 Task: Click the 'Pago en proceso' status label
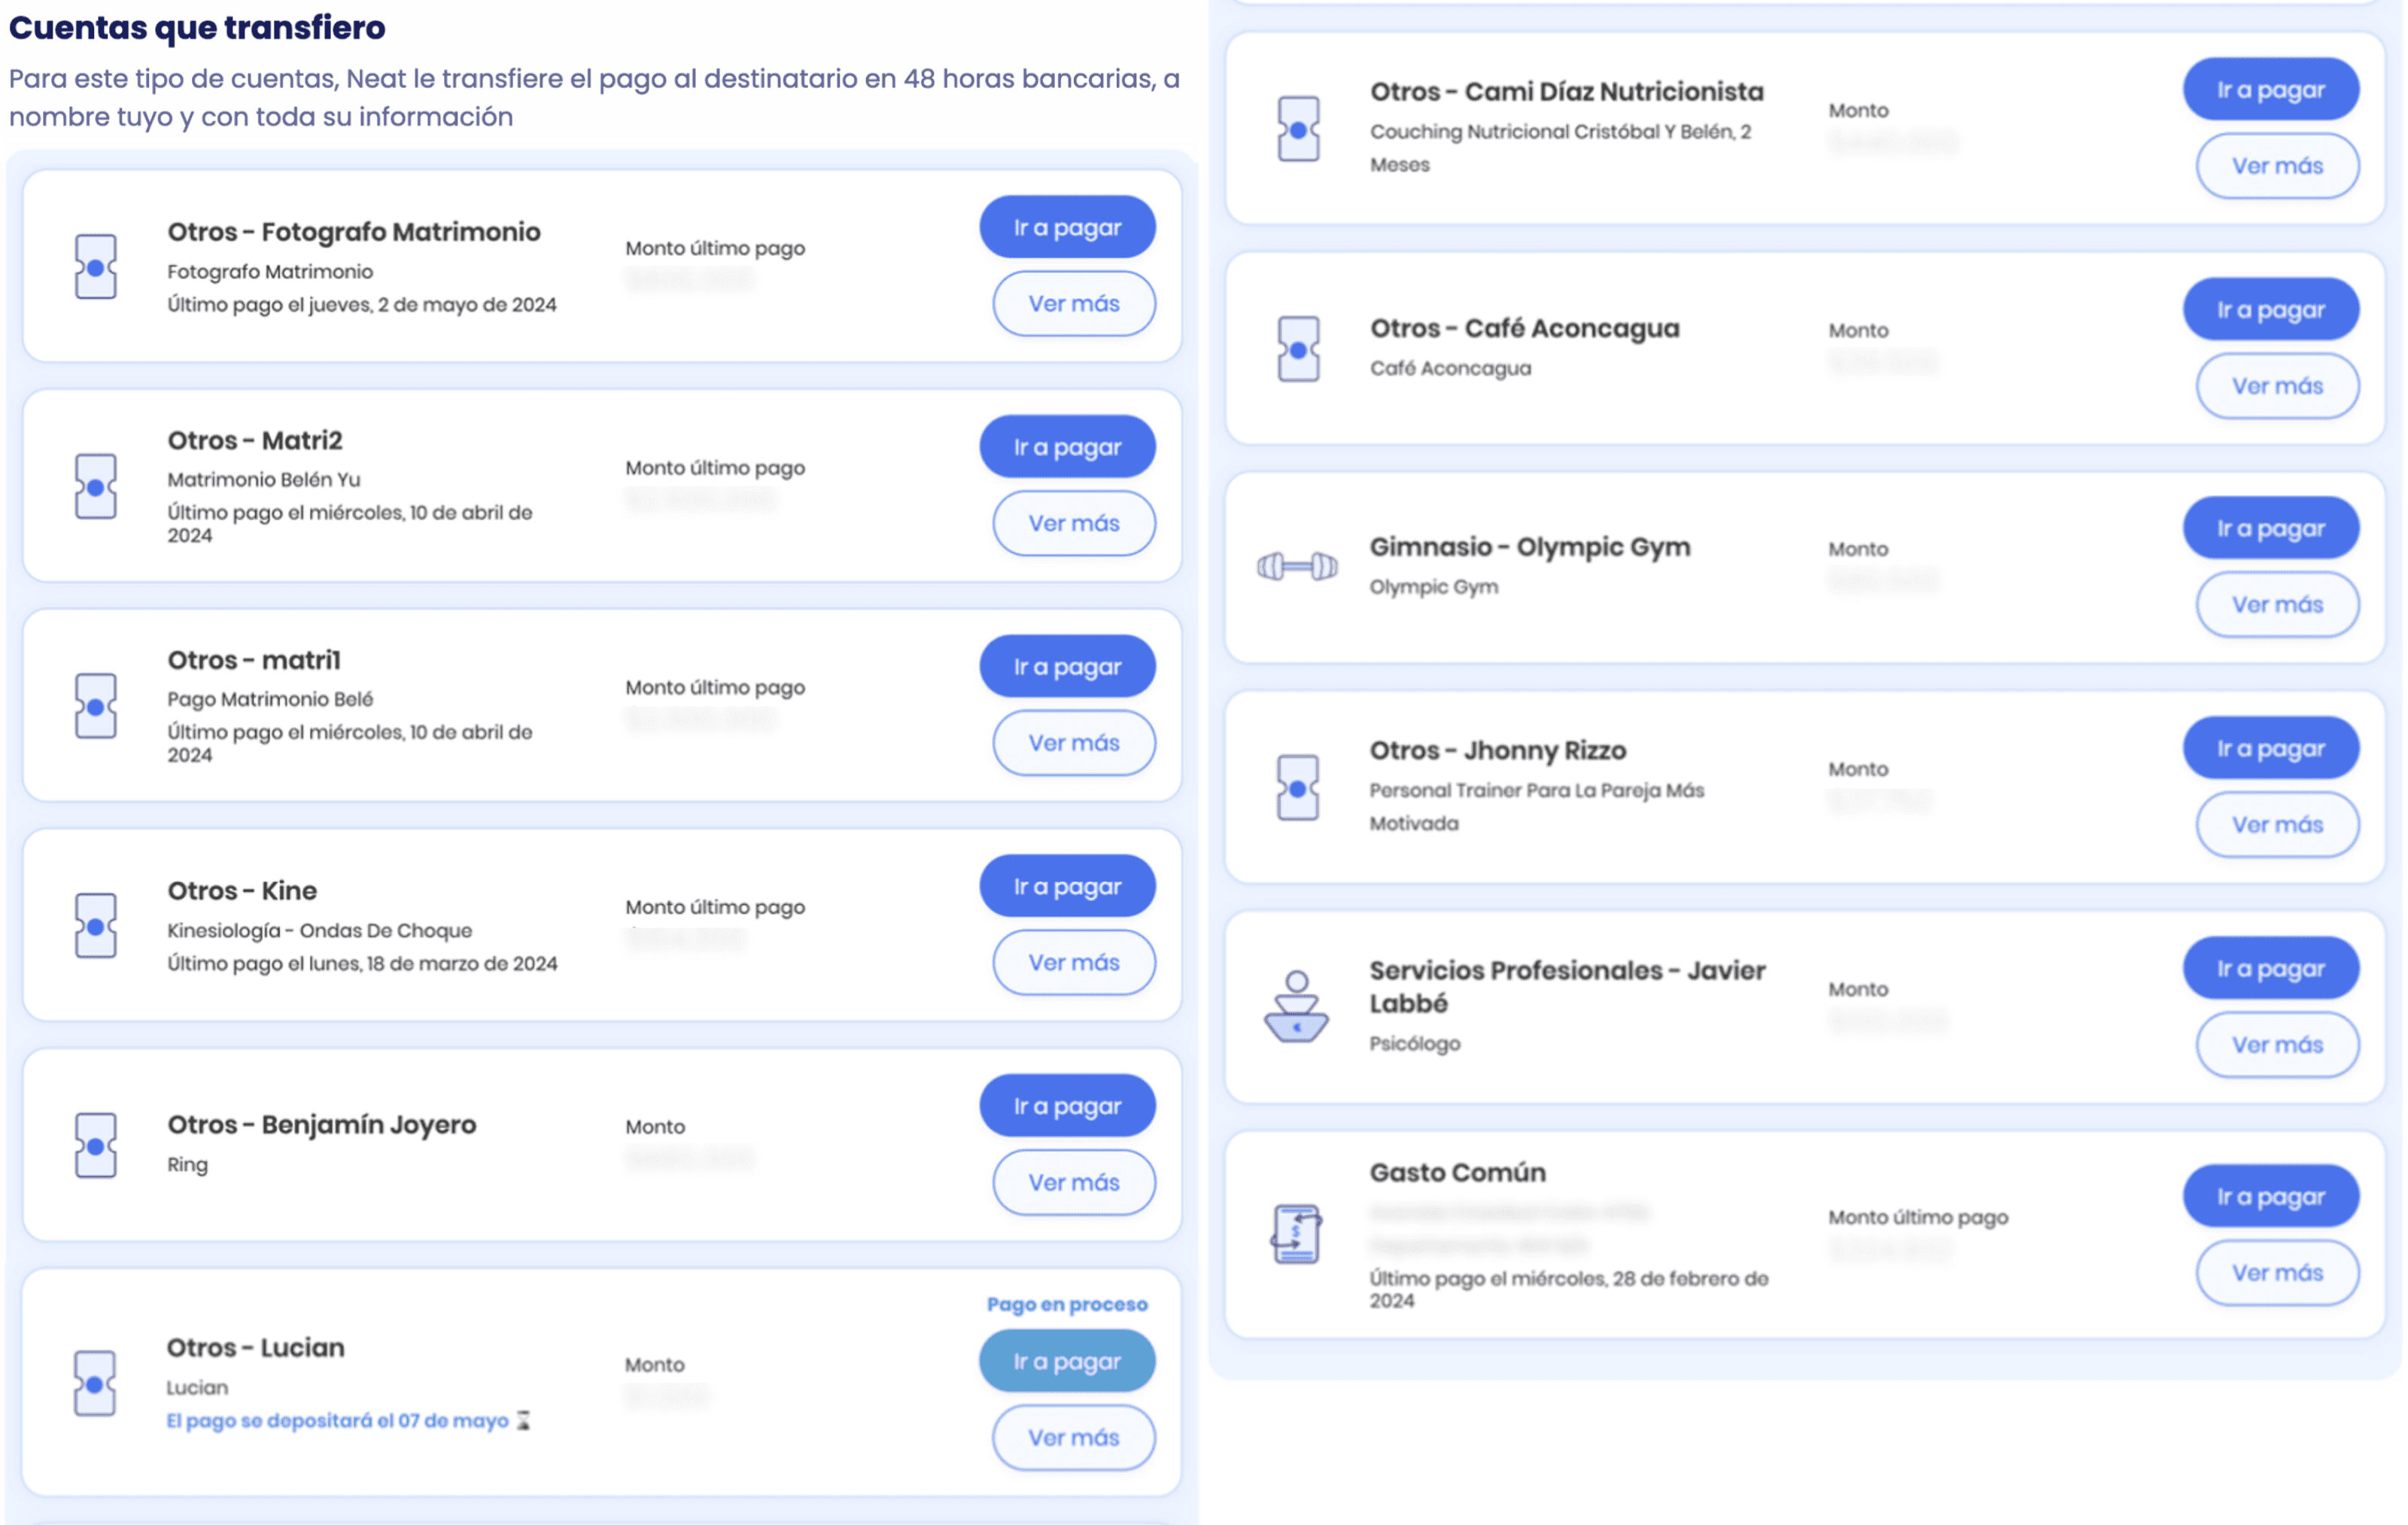click(x=1067, y=1304)
